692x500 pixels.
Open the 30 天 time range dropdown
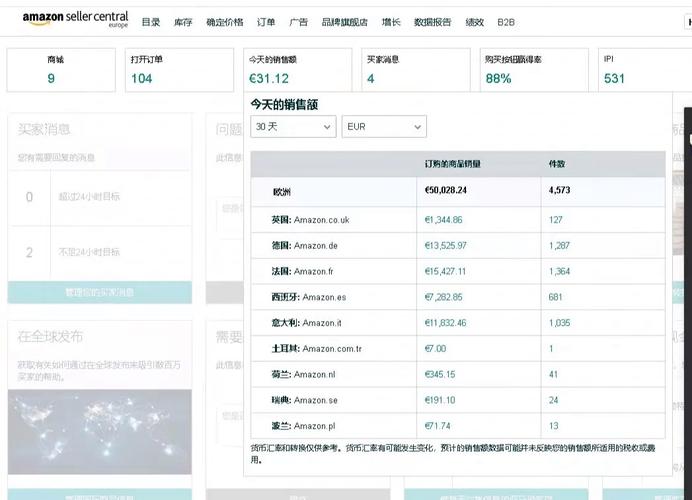click(293, 127)
